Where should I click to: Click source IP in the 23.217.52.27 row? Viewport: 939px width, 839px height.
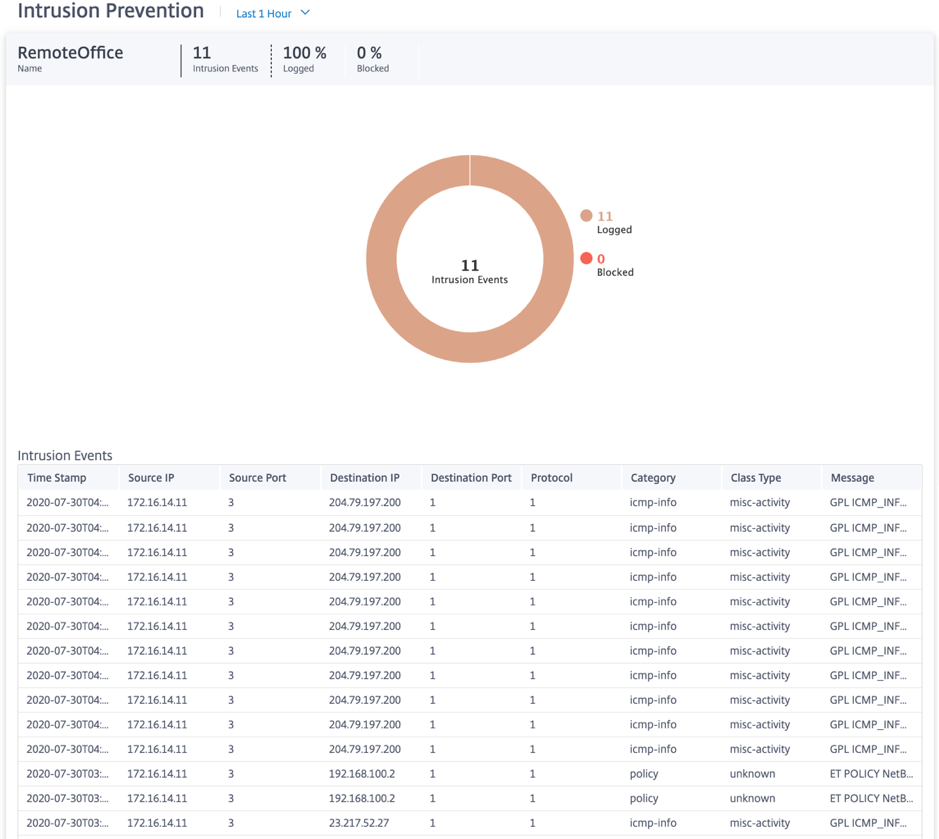coord(157,823)
